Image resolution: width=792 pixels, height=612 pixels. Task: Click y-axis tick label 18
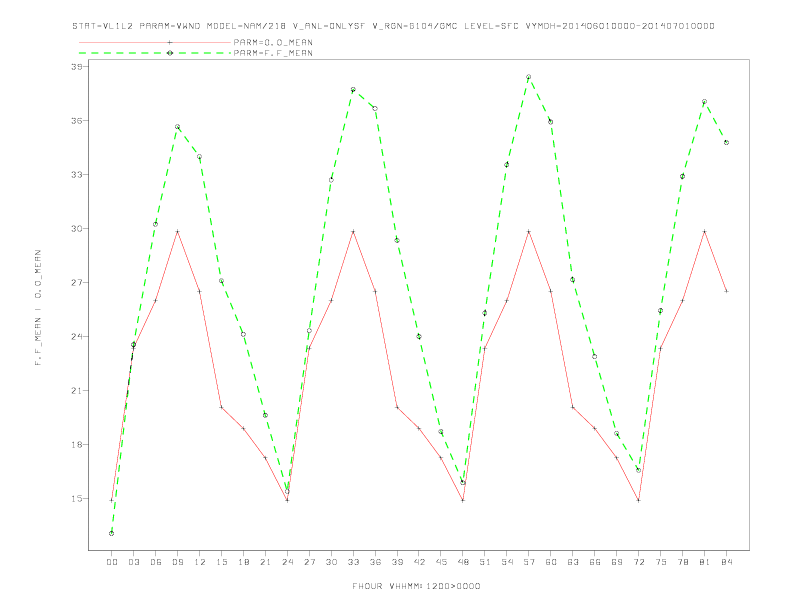click(x=77, y=445)
